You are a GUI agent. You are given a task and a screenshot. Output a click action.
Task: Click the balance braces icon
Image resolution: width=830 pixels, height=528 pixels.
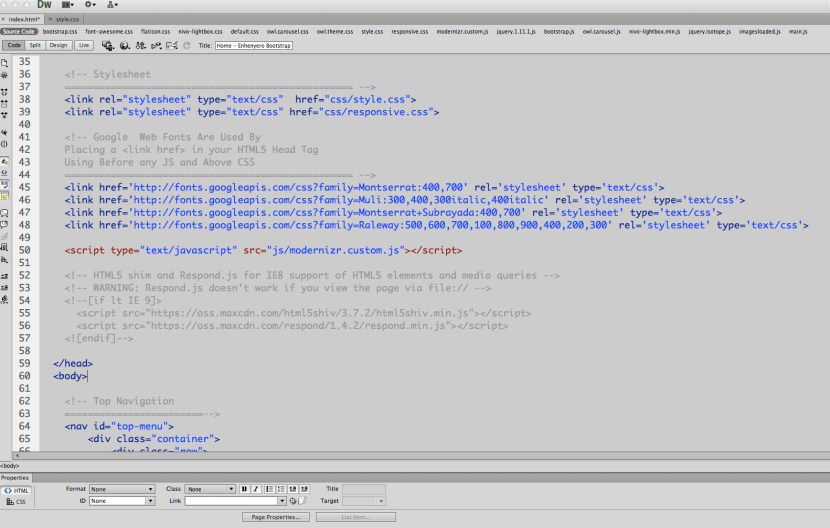[4, 144]
